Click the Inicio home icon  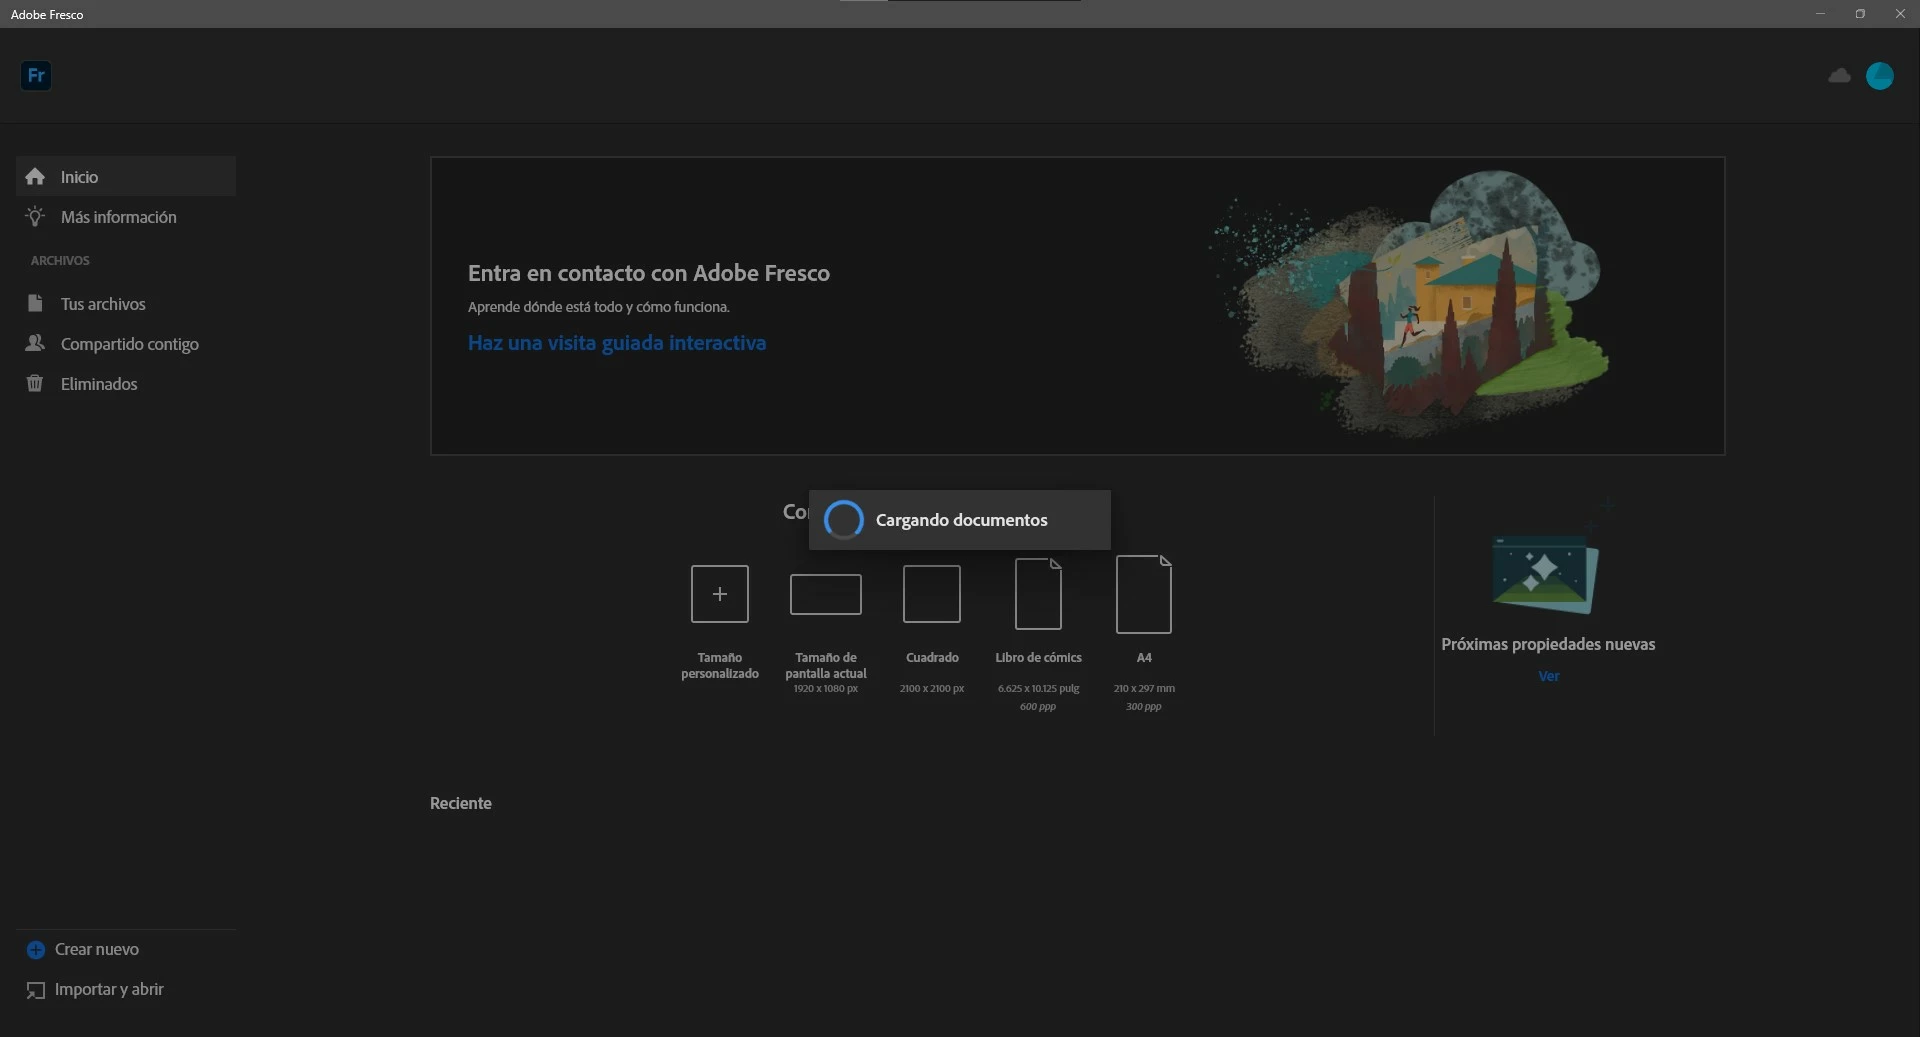[x=35, y=176]
